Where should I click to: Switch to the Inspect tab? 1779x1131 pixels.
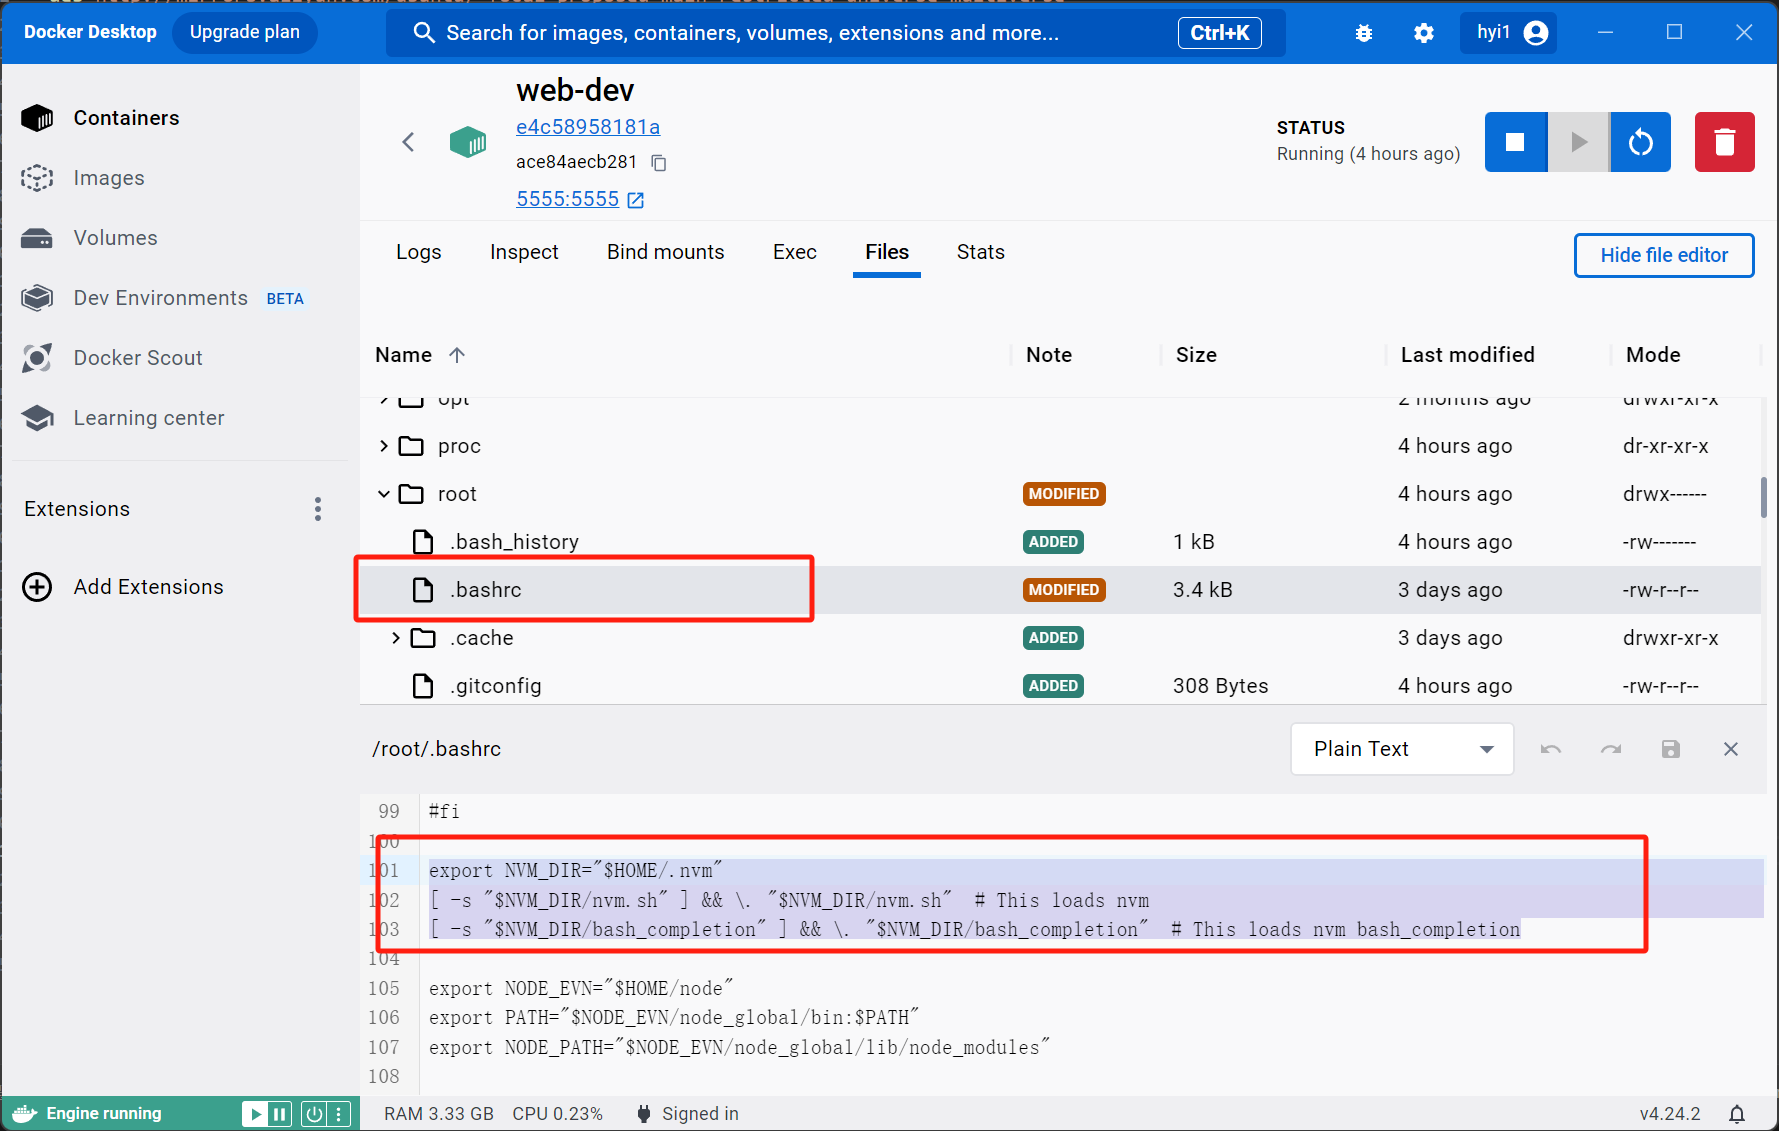(524, 252)
